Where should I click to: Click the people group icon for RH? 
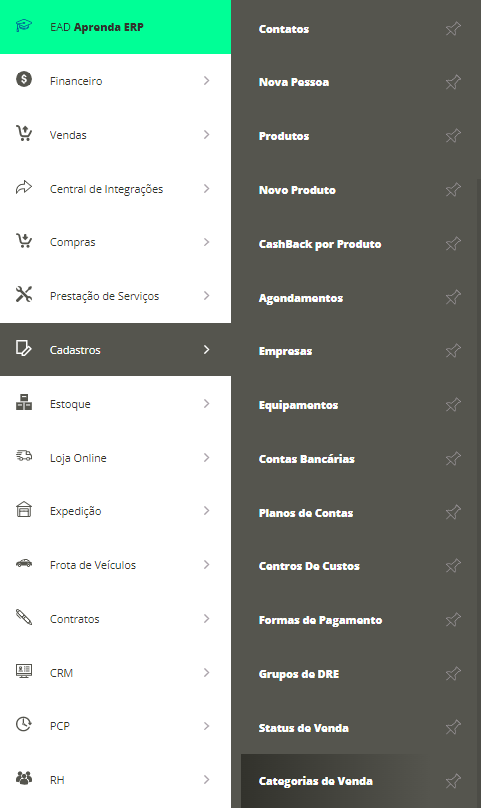[24, 778]
